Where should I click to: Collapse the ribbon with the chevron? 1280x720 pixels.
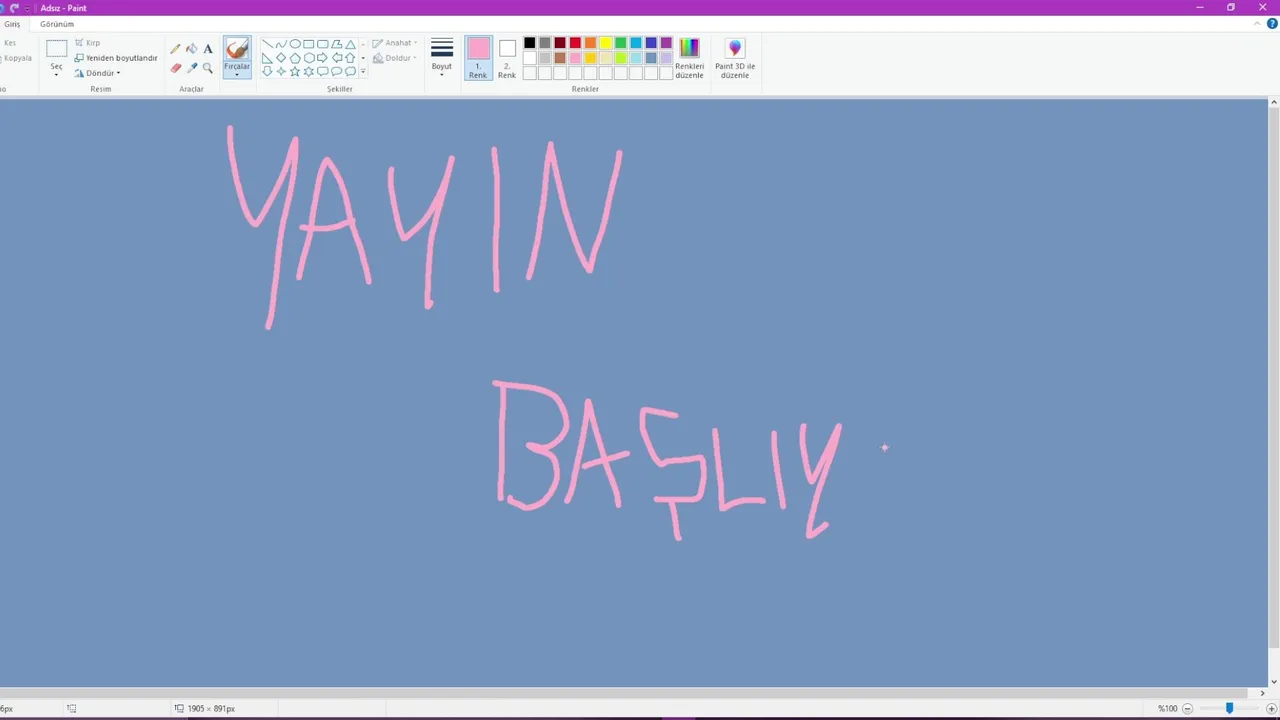click(1258, 24)
